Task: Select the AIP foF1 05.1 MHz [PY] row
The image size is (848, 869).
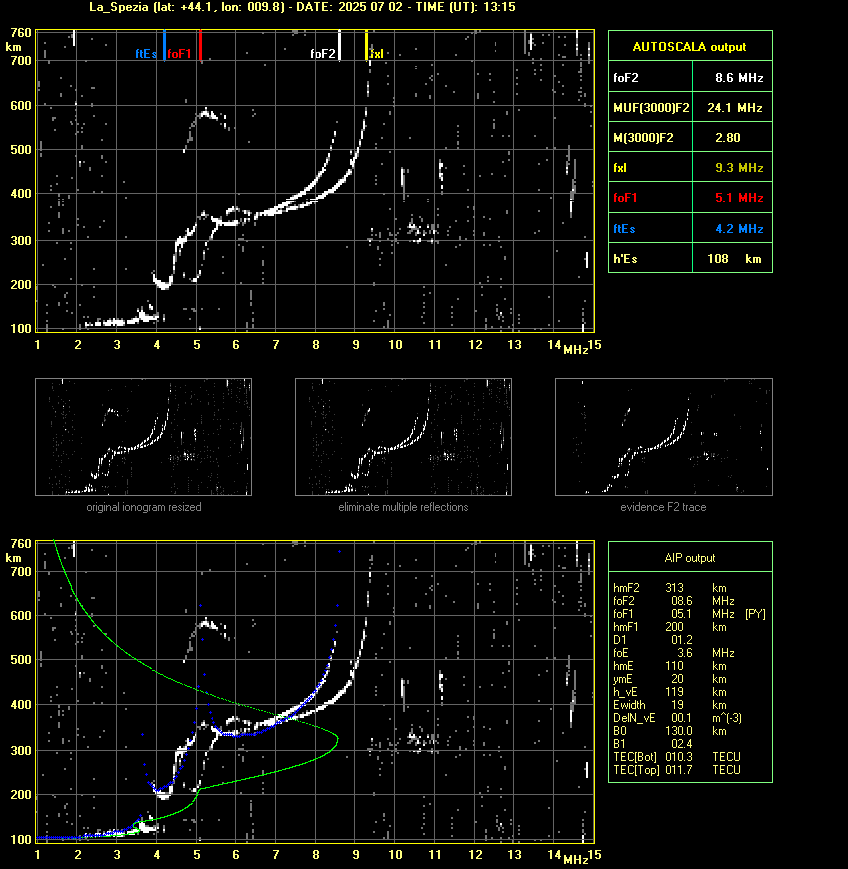Action: pos(689,614)
